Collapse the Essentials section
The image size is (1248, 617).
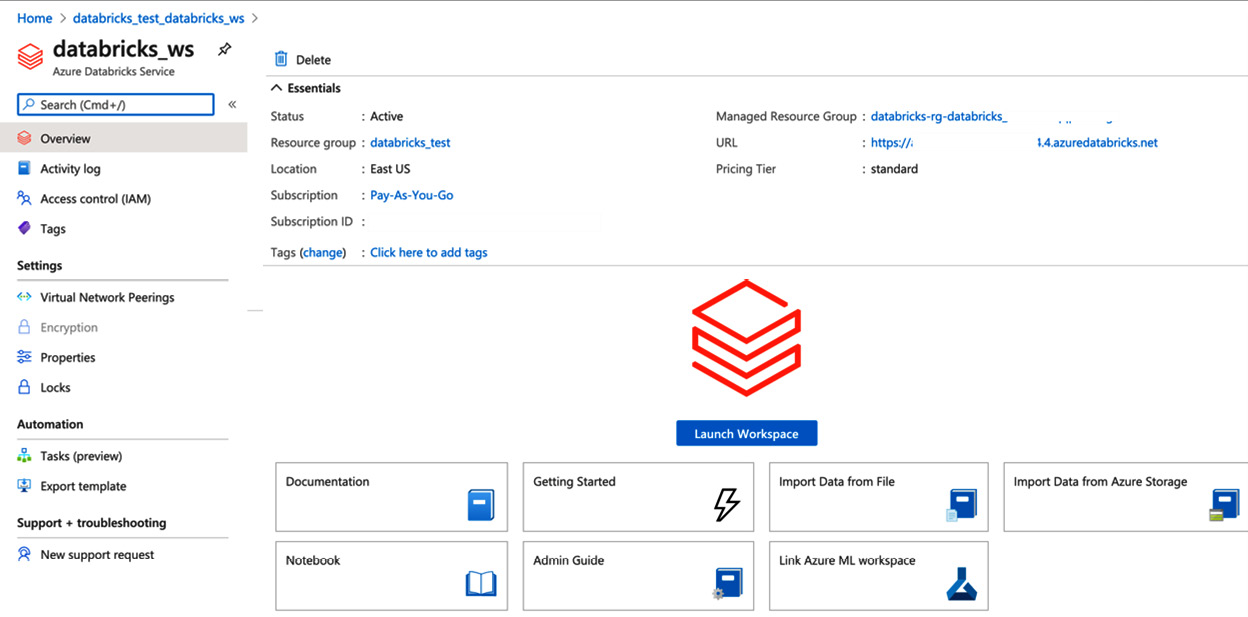tap(277, 88)
